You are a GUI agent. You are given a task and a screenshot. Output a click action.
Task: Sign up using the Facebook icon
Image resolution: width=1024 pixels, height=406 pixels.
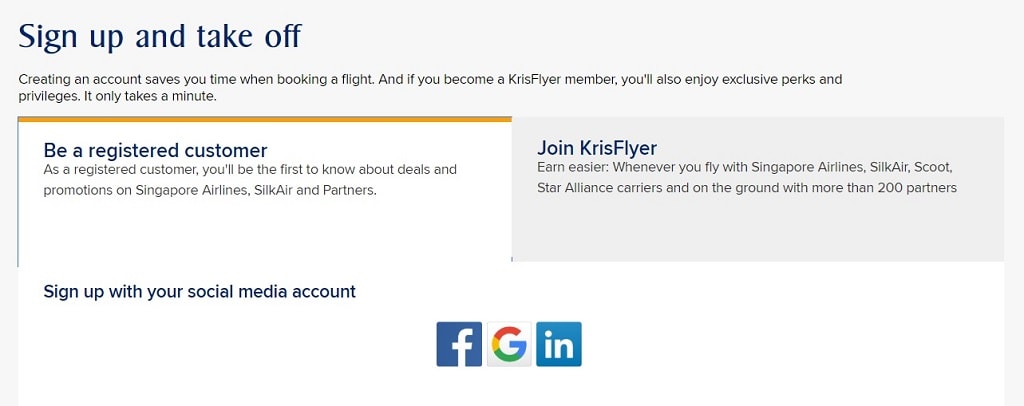459,344
